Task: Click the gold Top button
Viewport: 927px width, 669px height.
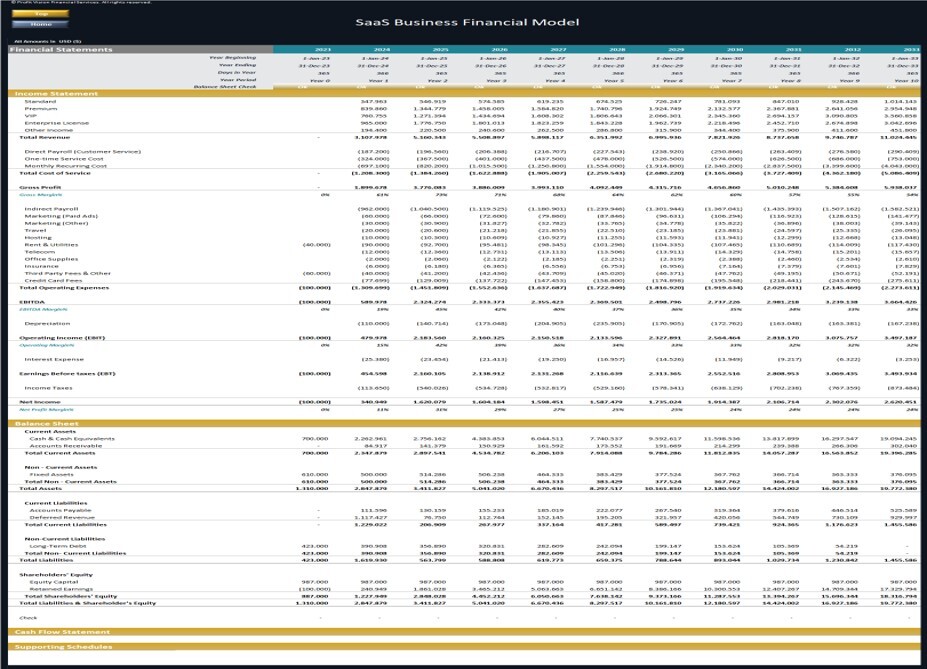Action: (x=40, y=14)
